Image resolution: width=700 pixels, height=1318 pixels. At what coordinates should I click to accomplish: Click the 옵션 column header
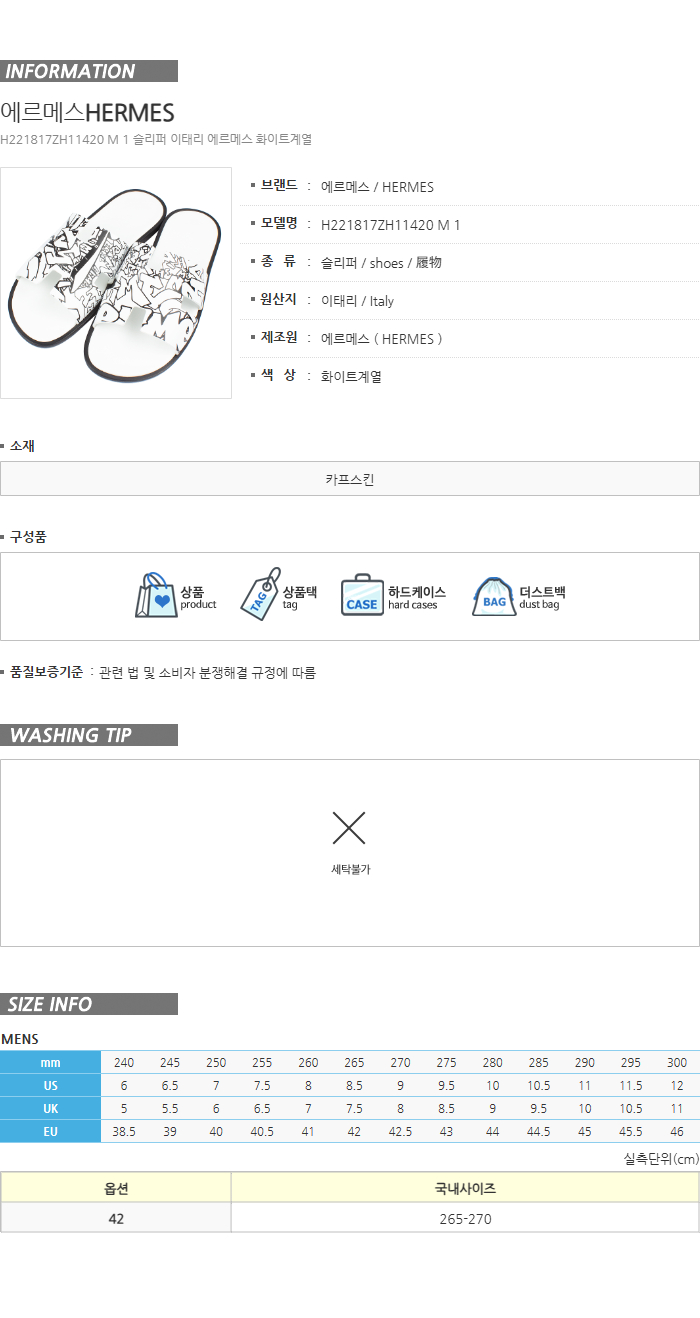(116, 1188)
